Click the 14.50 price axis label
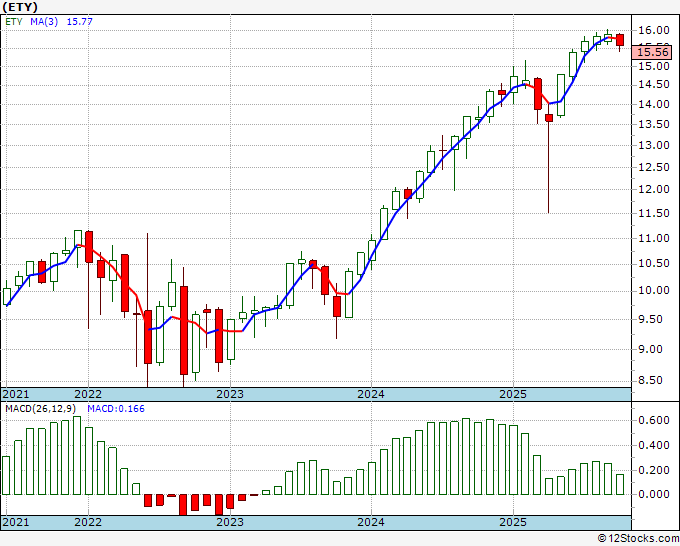 point(654,85)
